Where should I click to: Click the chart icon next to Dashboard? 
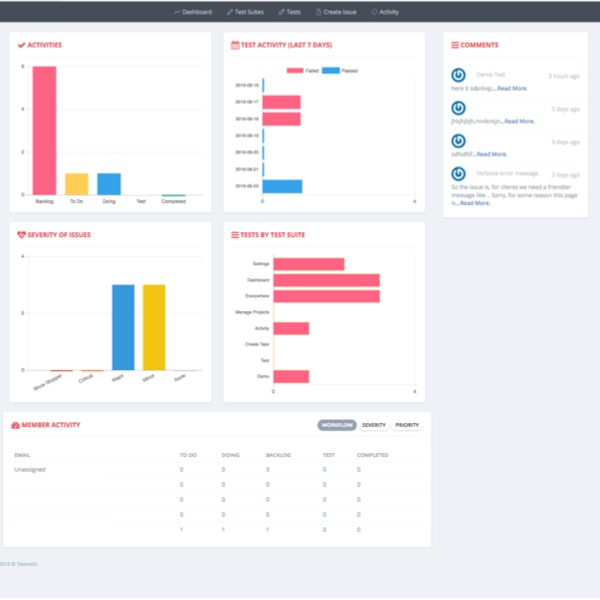(x=177, y=12)
